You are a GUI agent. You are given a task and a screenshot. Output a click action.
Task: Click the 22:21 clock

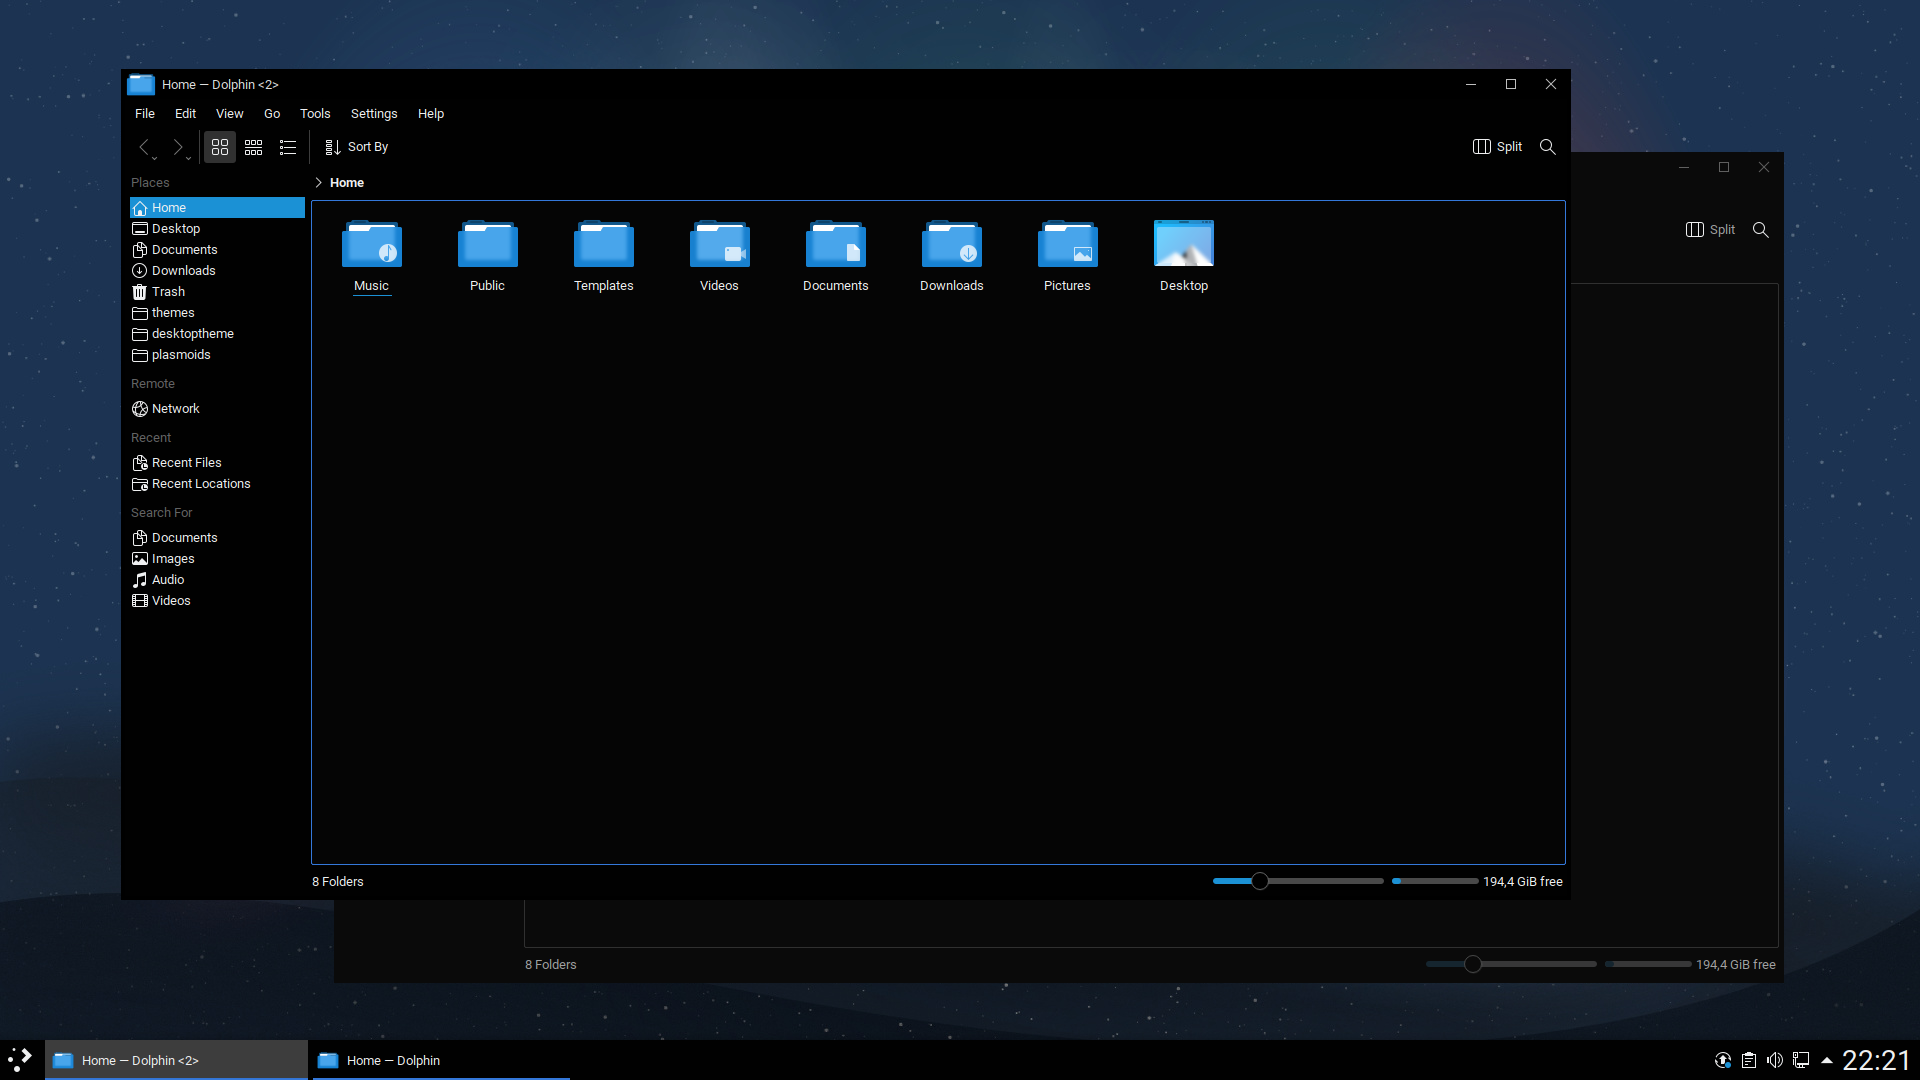point(1876,1060)
